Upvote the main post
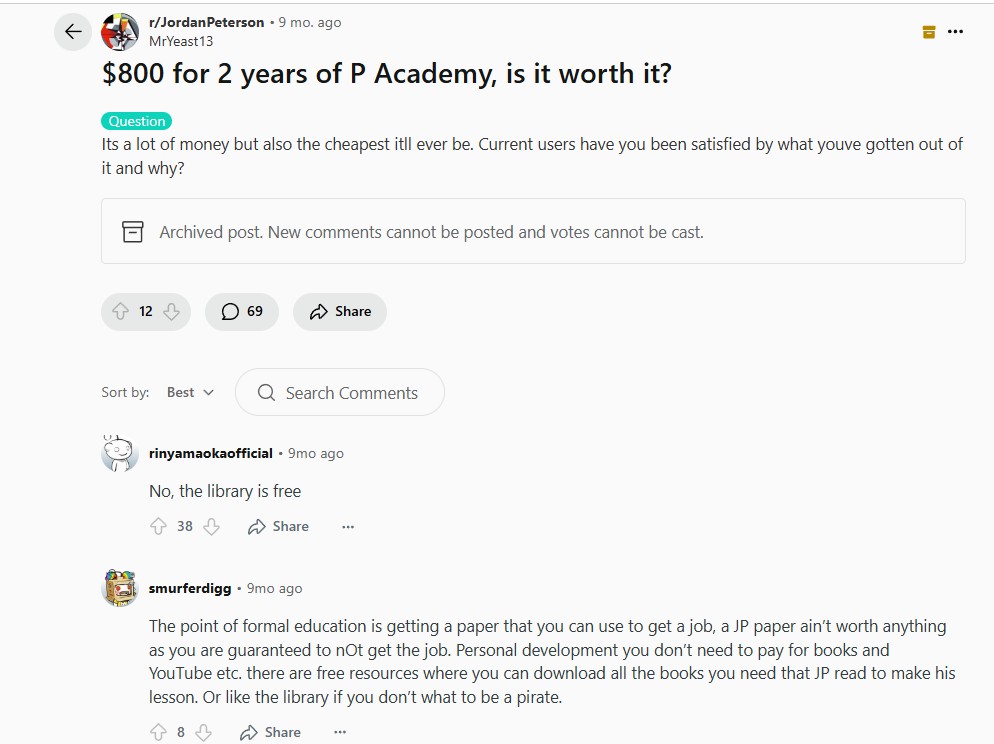 click(121, 311)
